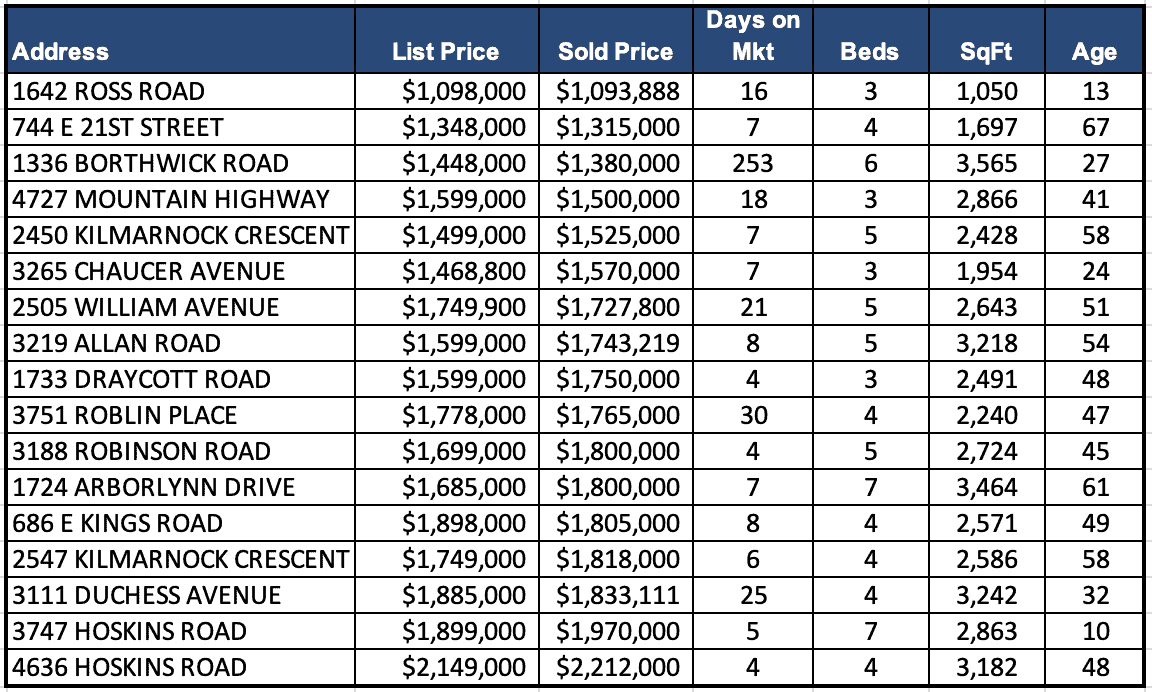Click square footage 3,464 cell
The height and width of the screenshot is (692, 1152).
pyautogui.click(x=986, y=488)
